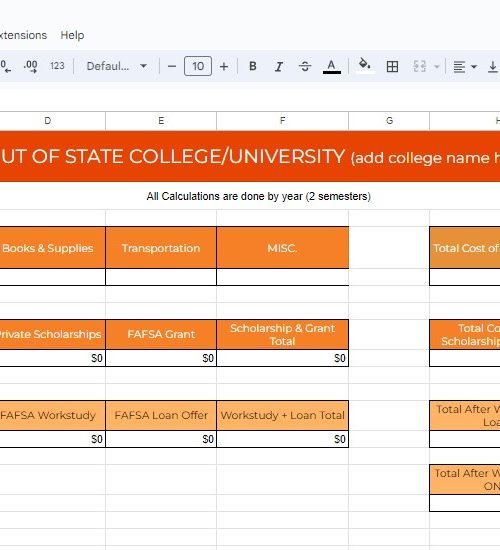This screenshot has width=500, height=550.
Task: Decrease font size with minus button
Action: [172, 66]
